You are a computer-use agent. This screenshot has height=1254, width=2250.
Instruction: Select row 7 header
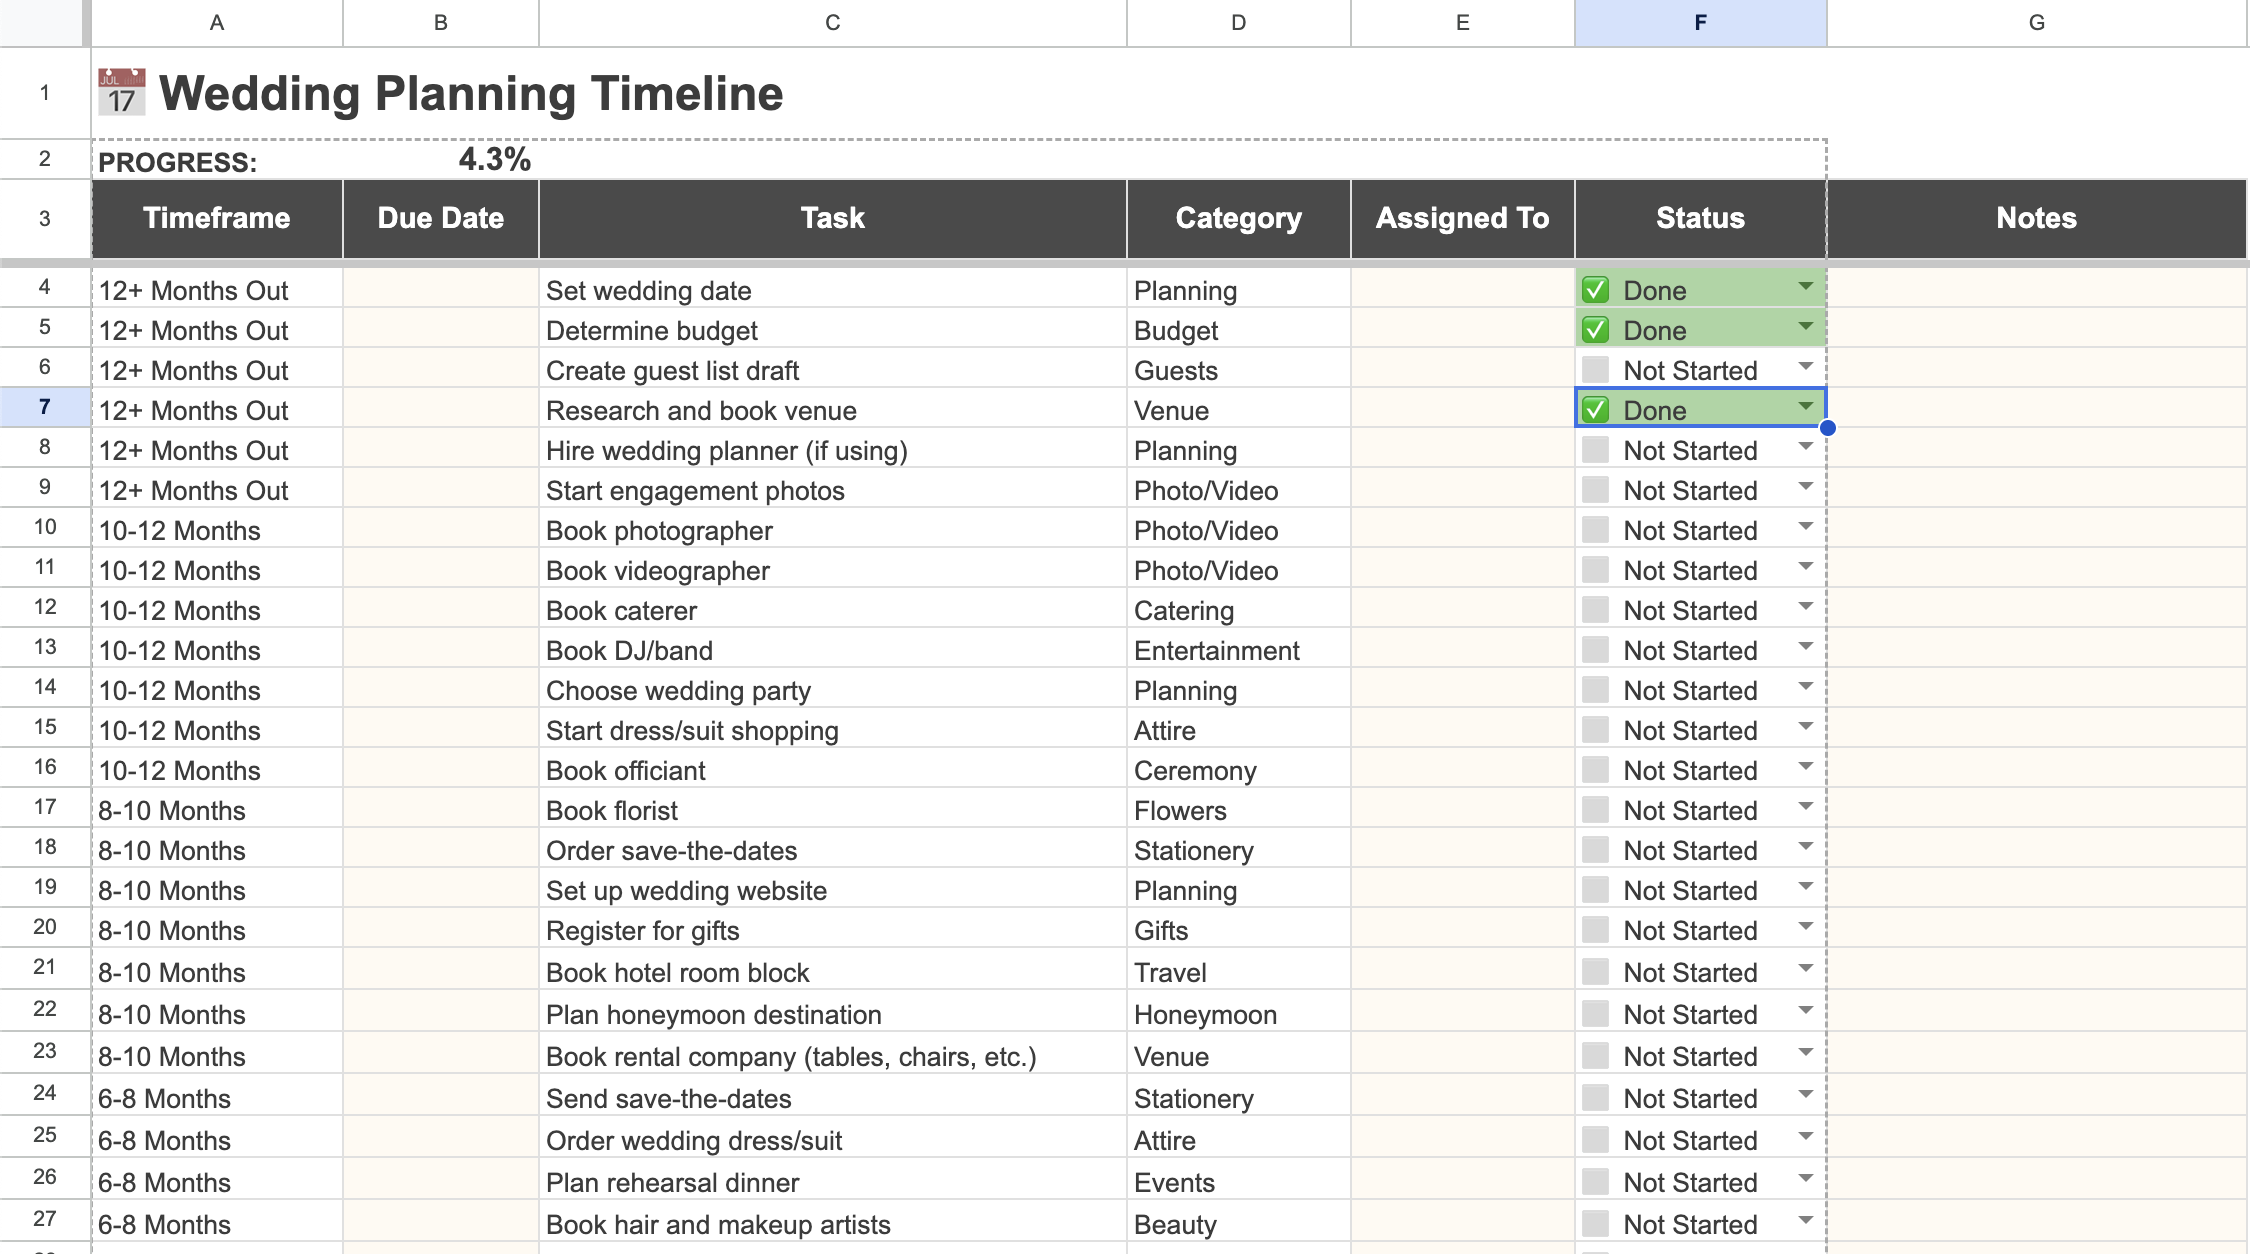click(43, 408)
